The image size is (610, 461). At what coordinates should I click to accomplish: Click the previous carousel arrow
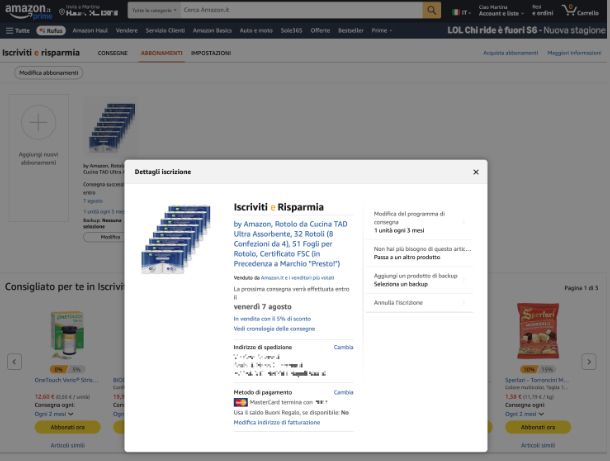coord(14,362)
